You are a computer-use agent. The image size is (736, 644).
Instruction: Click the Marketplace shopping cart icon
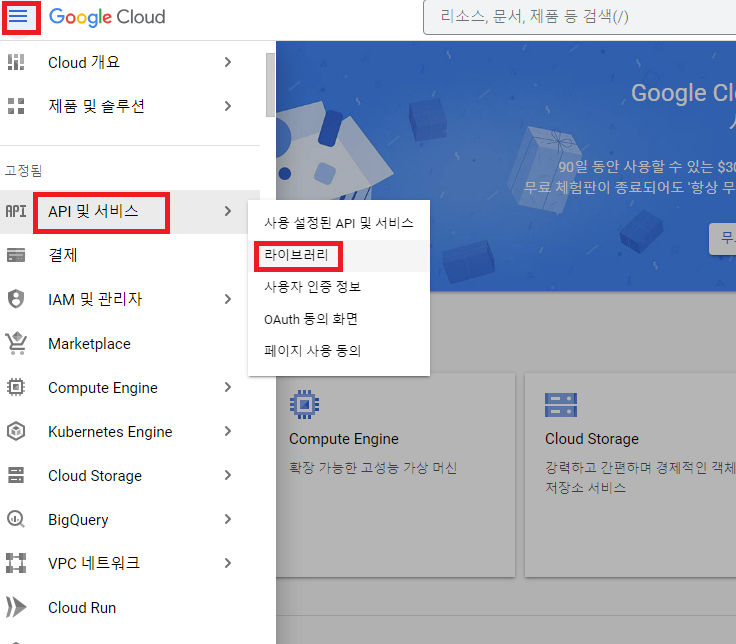tap(16, 343)
